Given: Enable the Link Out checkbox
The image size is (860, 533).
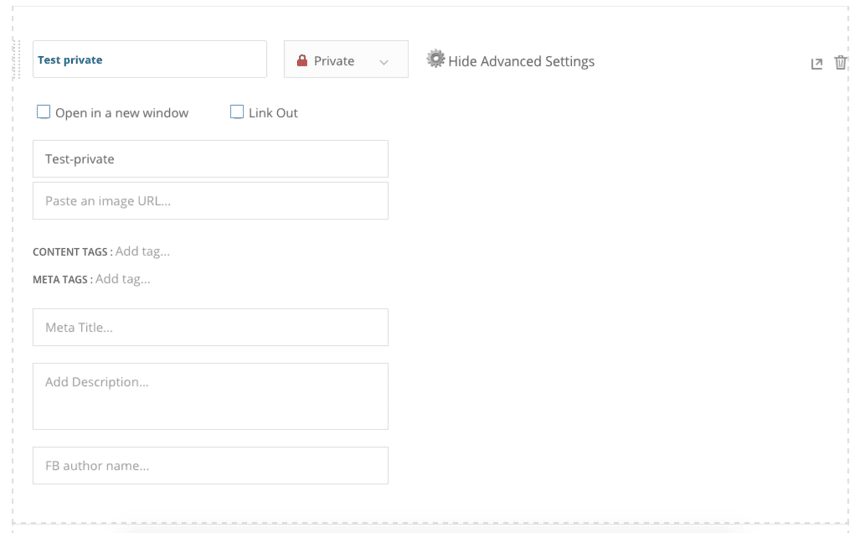Looking at the screenshot, I should (x=237, y=112).
